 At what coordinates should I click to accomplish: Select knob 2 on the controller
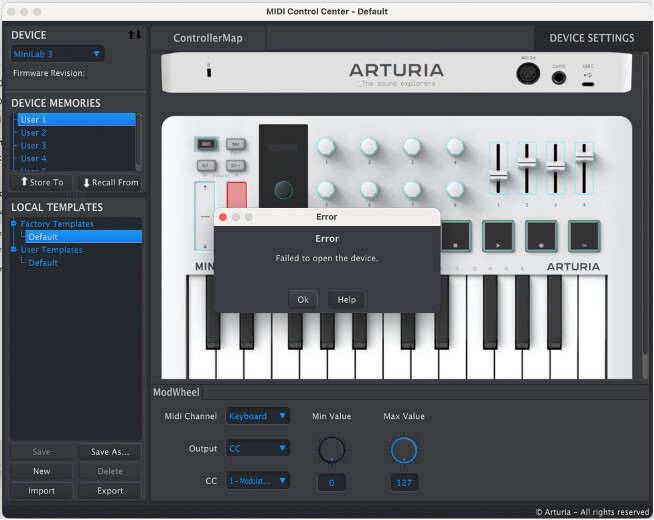[x=369, y=146]
